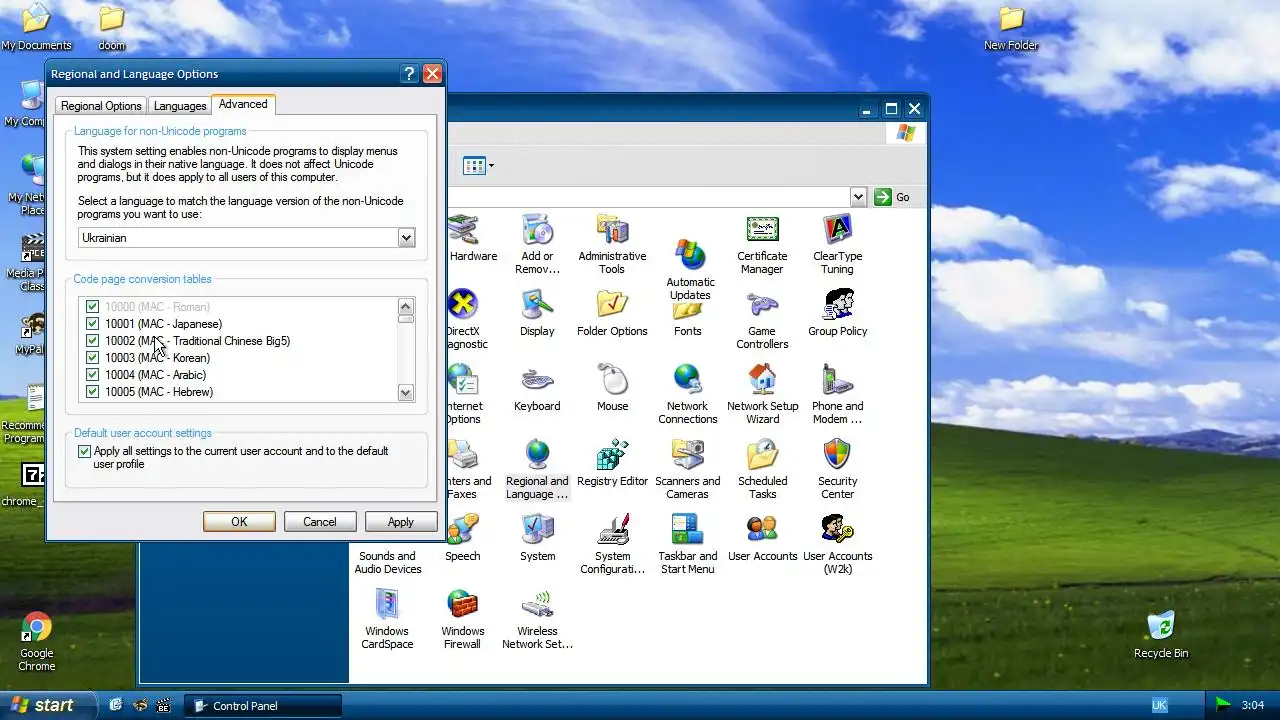1280x720 pixels.
Task: Click Regional and Language Options icon
Action: point(537,469)
